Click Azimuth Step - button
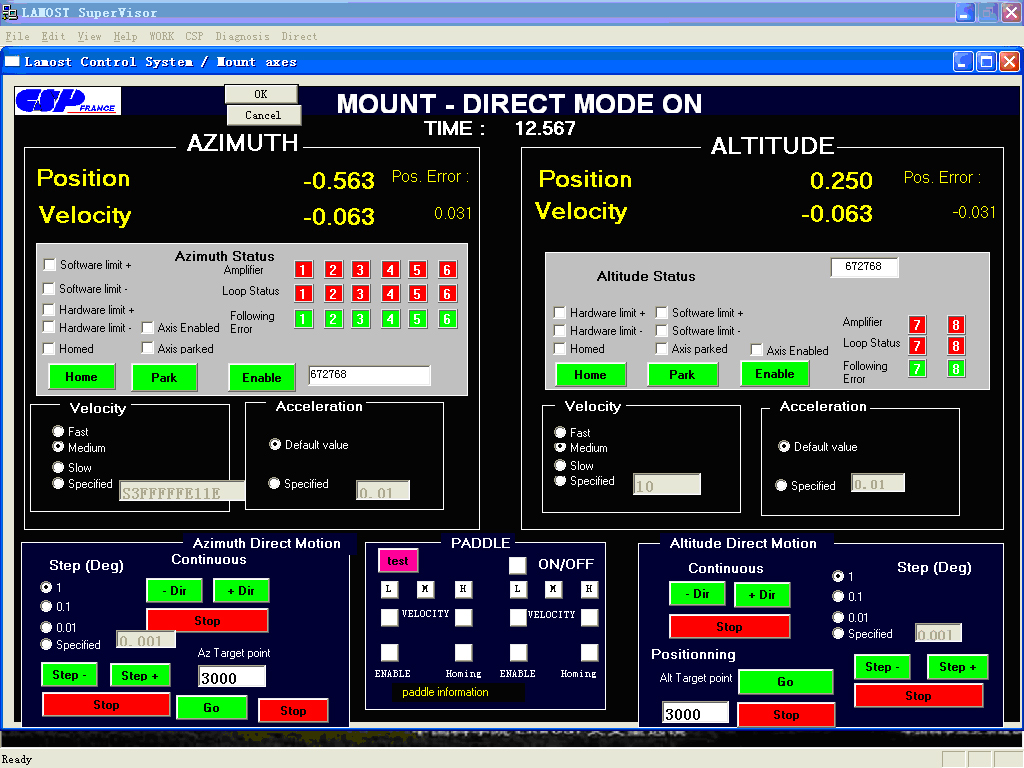Screen dimensions: 1024x768 (x=69, y=675)
